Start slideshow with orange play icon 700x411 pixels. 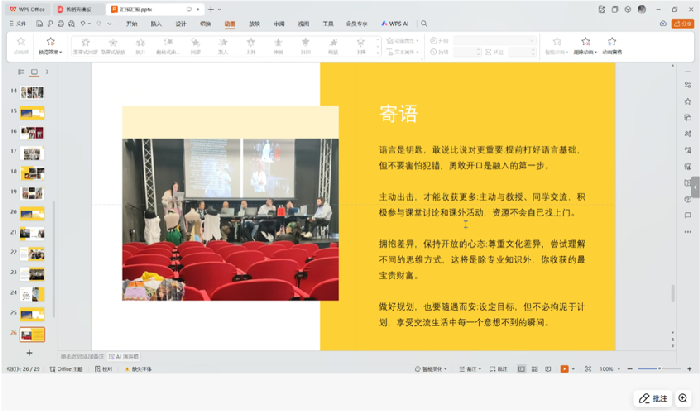point(565,369)
